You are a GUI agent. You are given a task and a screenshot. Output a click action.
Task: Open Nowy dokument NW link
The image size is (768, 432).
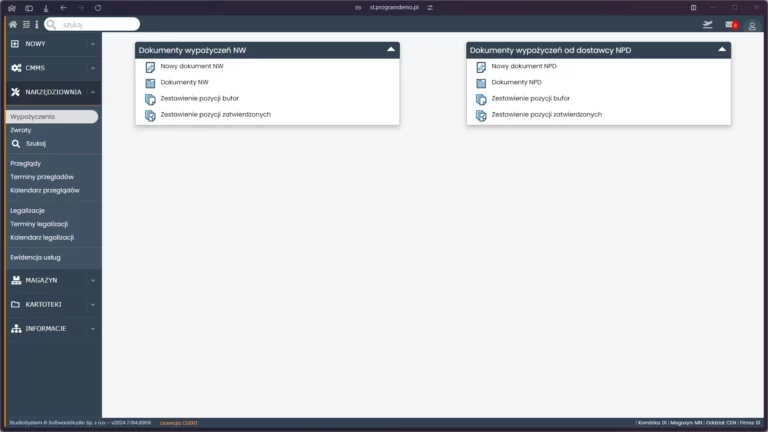coord(192,67)
